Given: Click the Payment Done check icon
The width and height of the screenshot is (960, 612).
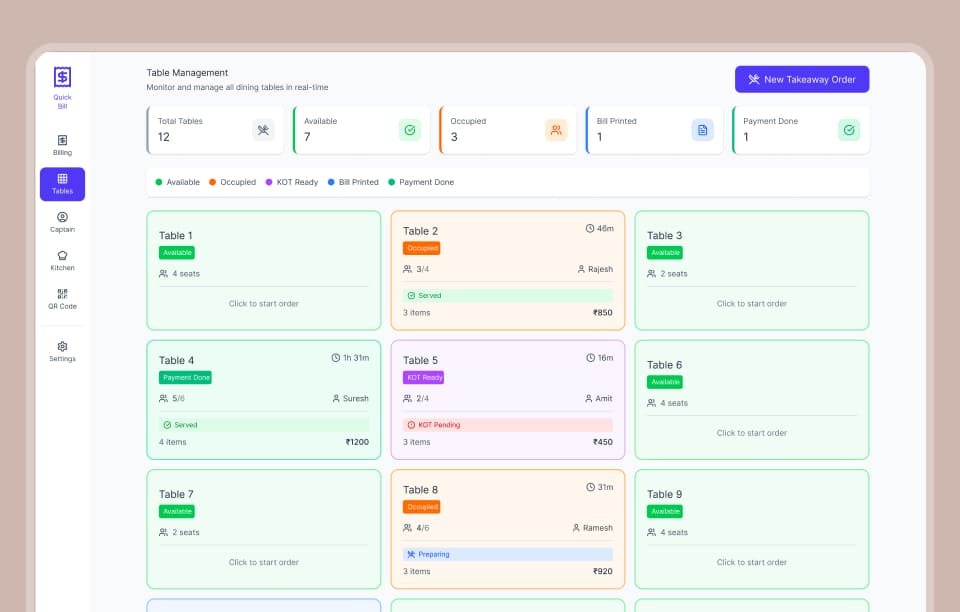Looking at the screenshot, I should tap(849, 130).
